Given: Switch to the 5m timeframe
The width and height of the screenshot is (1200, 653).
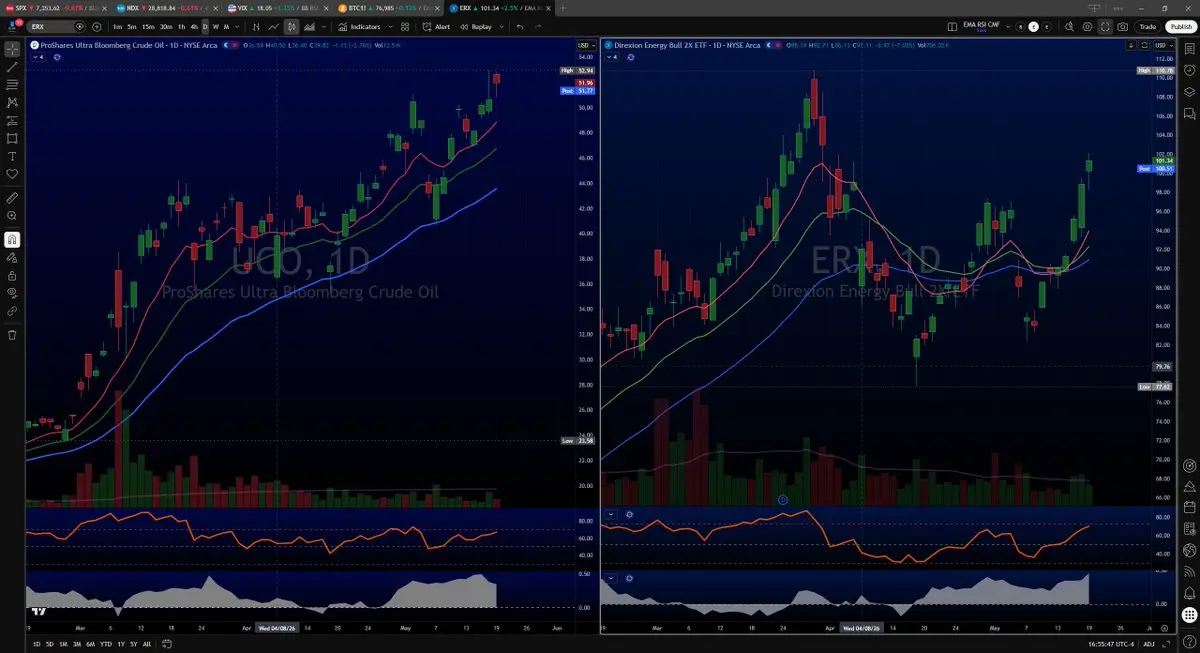Looking at the screenshot, I should pos(132,26).
